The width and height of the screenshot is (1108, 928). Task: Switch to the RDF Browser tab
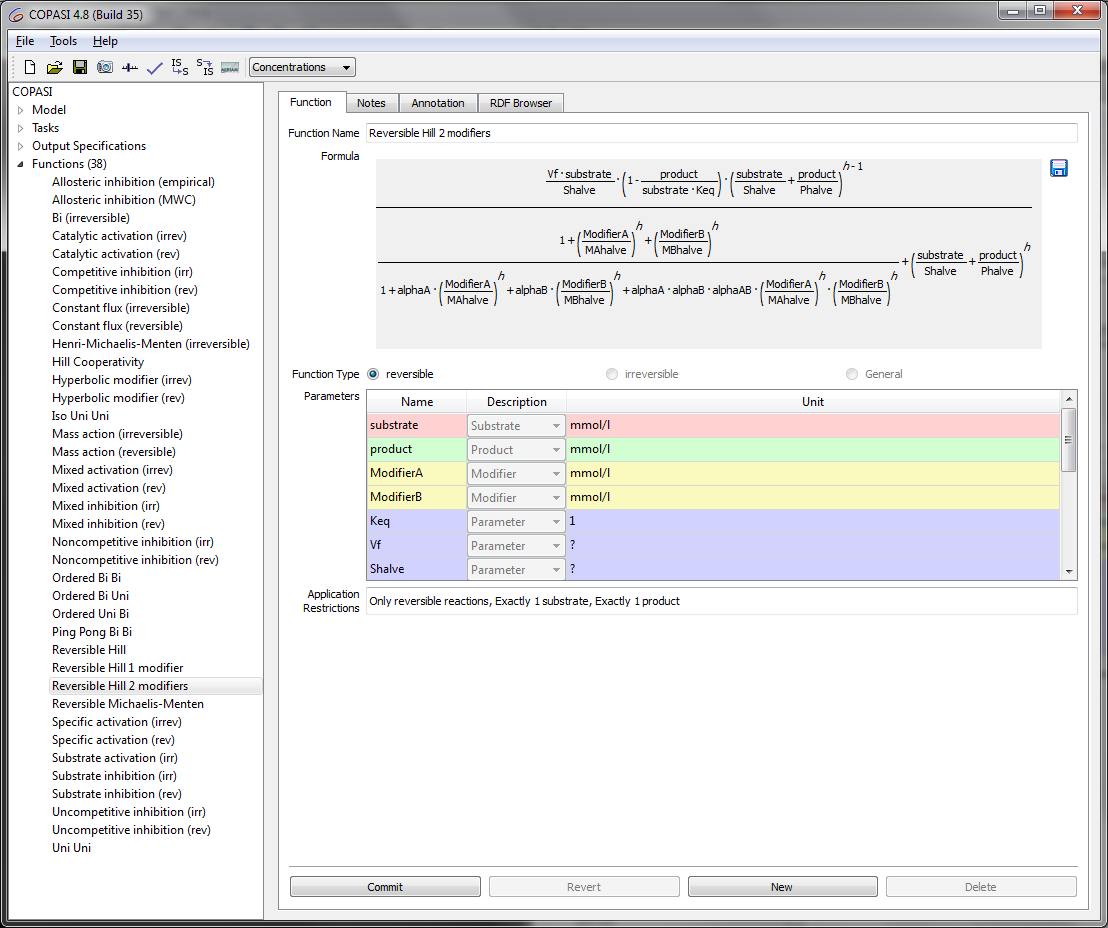[x=521, y=103]
